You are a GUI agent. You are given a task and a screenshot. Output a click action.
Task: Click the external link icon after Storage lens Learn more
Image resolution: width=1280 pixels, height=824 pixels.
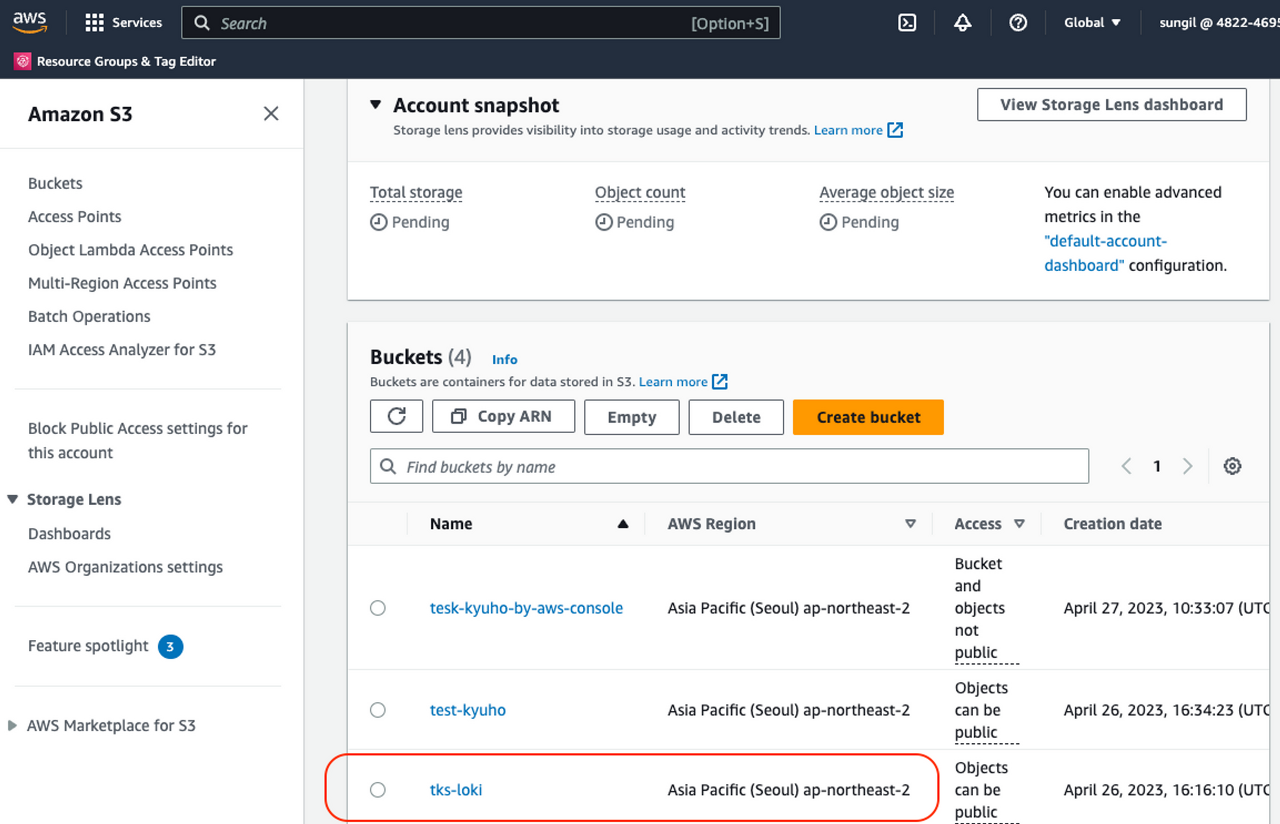click(x=896, y=130)
